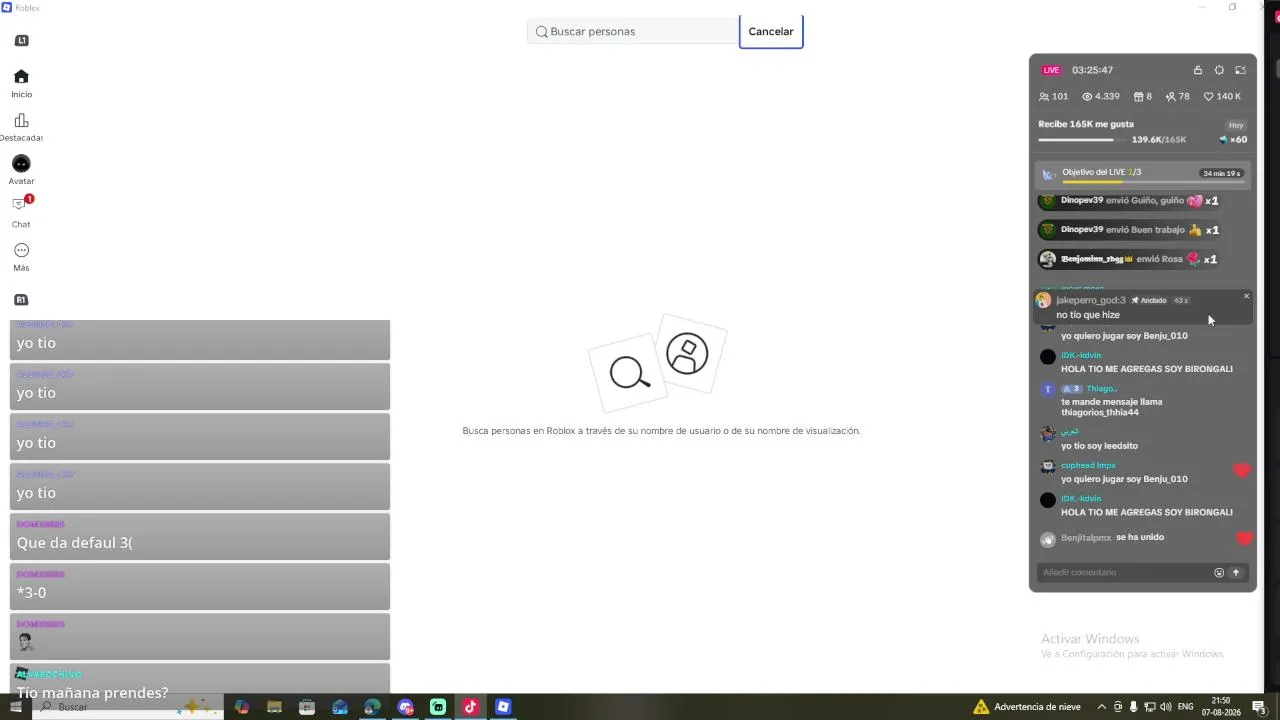Click the Añadir comentario input field
Screen dimensions: 1280x720
(1124, 573)
